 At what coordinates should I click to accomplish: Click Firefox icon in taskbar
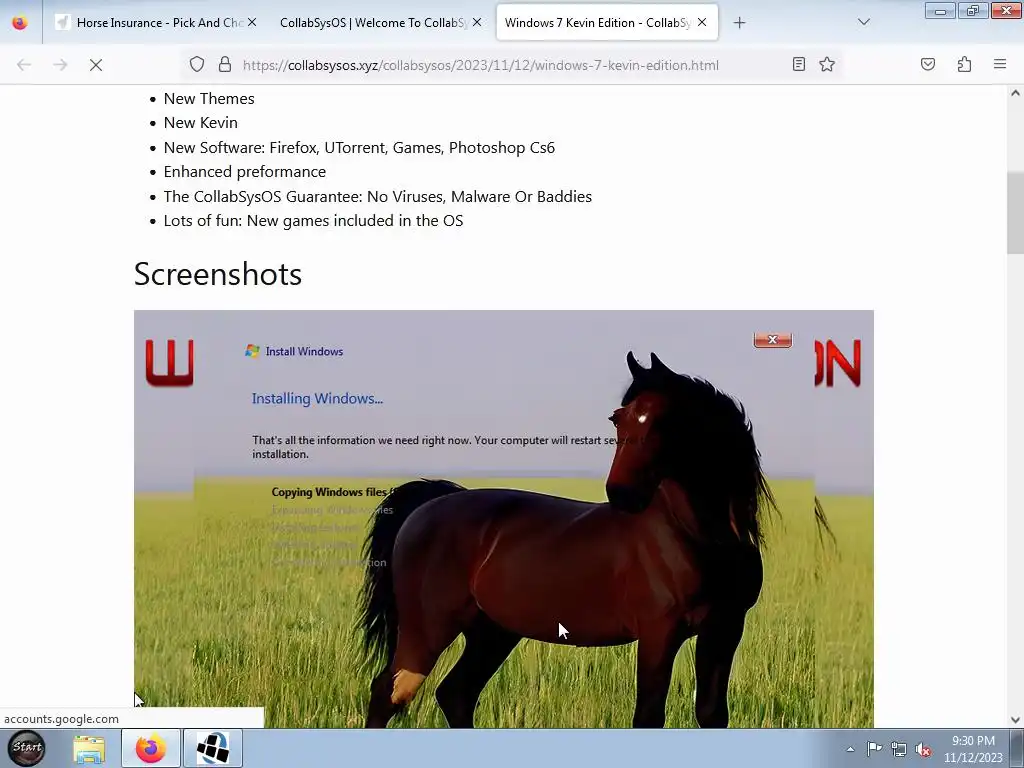[150, 748]
